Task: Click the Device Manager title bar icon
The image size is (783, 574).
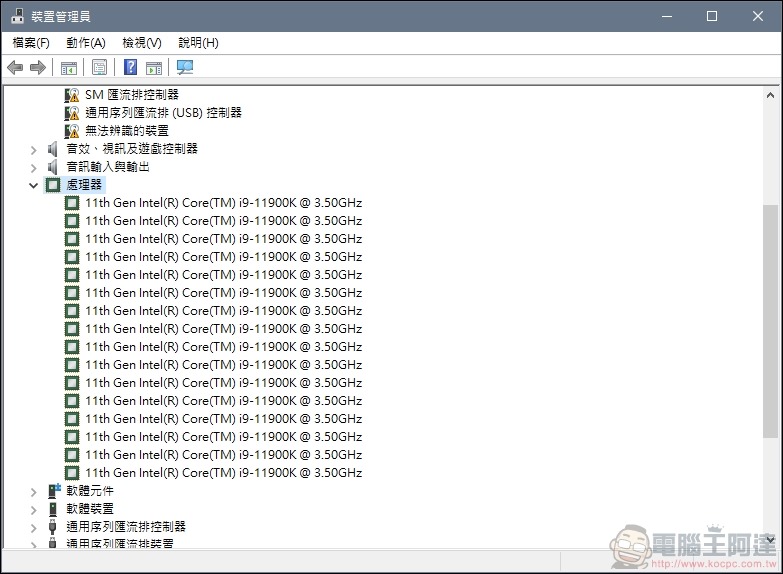Action: coord(17,16)
